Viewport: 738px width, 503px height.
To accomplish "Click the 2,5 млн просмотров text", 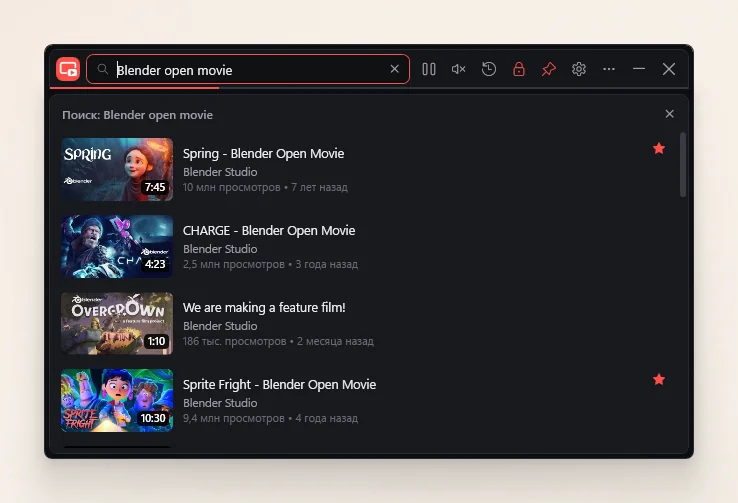I will coord(233,264).
